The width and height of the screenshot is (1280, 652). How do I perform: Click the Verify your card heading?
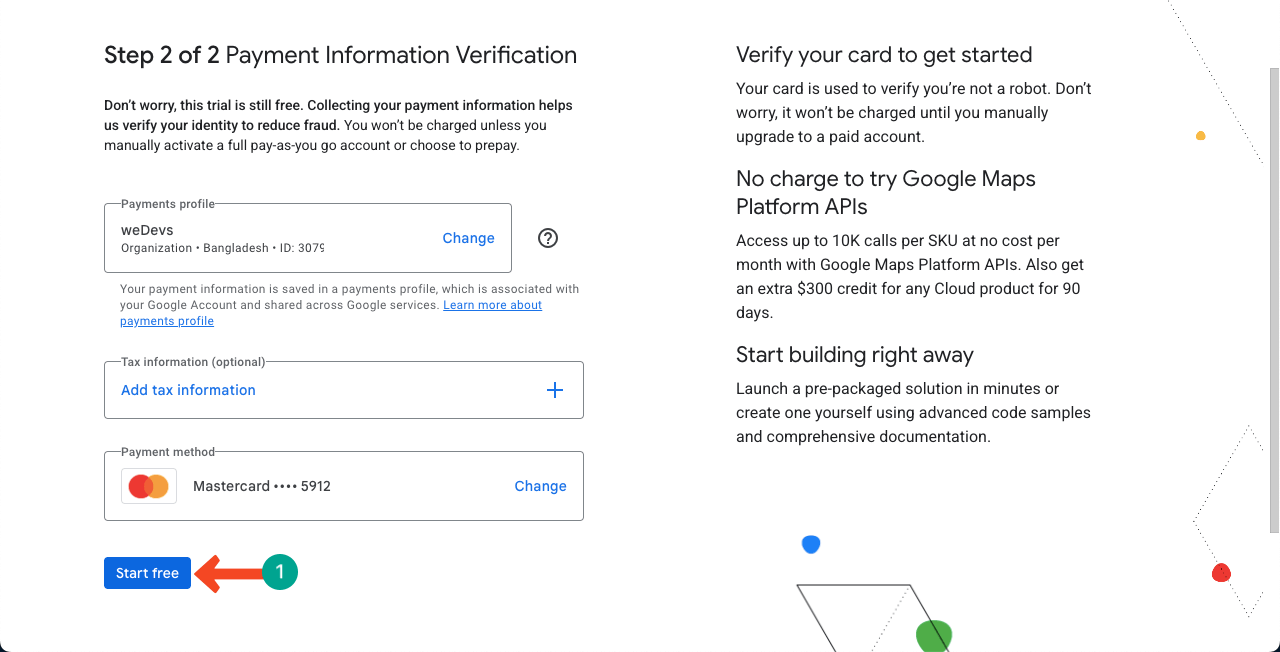click(x=884, y=55)
